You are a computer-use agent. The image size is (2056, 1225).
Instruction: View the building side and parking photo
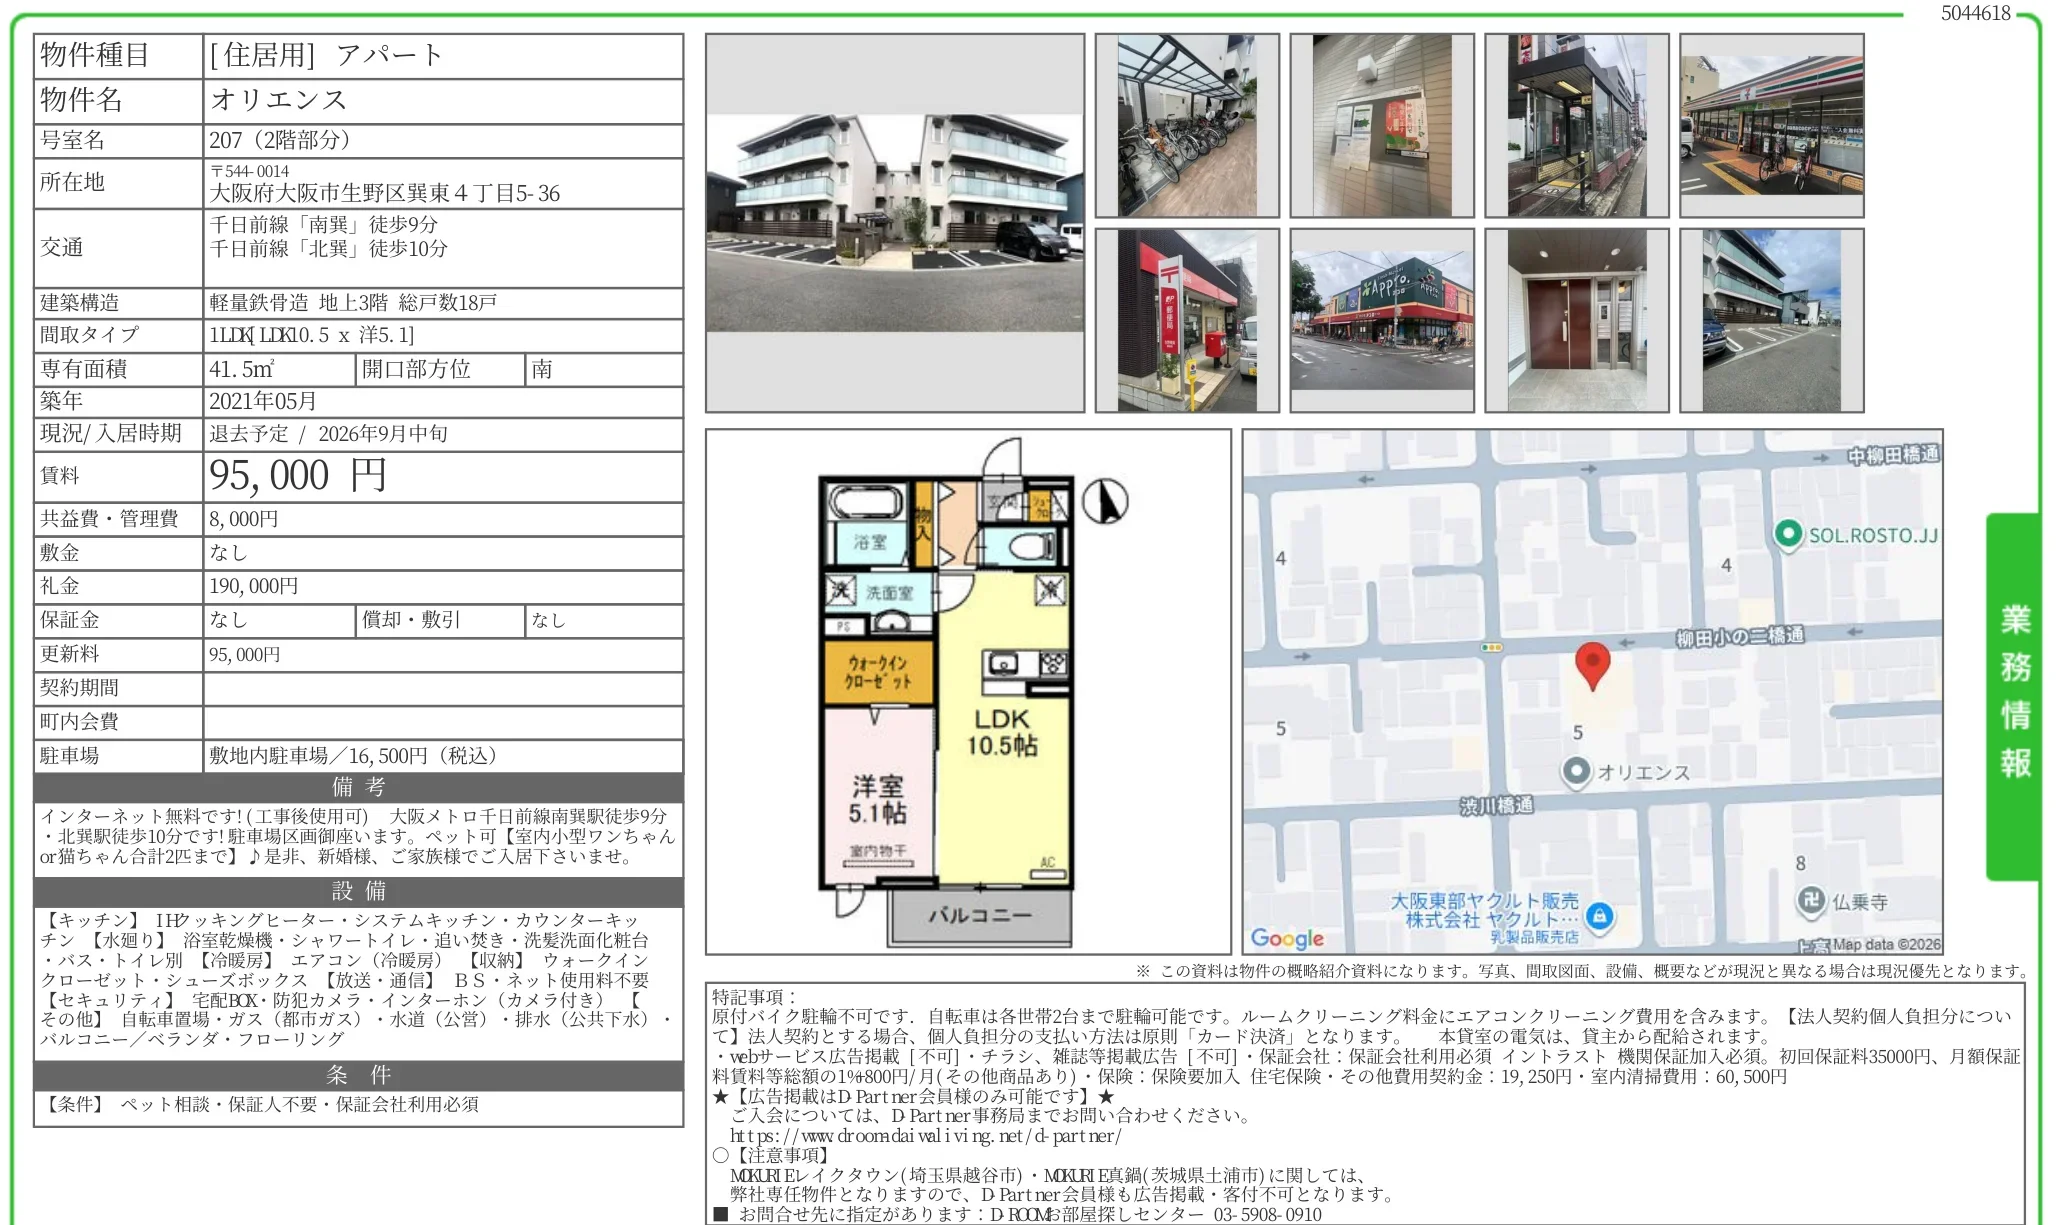point(1772,320)
